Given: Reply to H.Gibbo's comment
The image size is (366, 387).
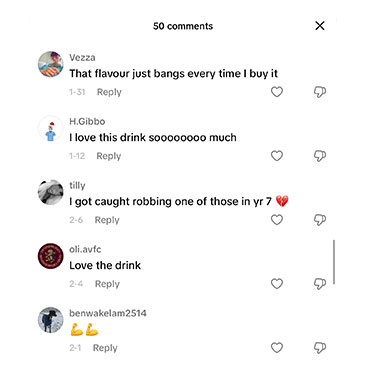Looking at the screenshot, I should coord(109,156).
